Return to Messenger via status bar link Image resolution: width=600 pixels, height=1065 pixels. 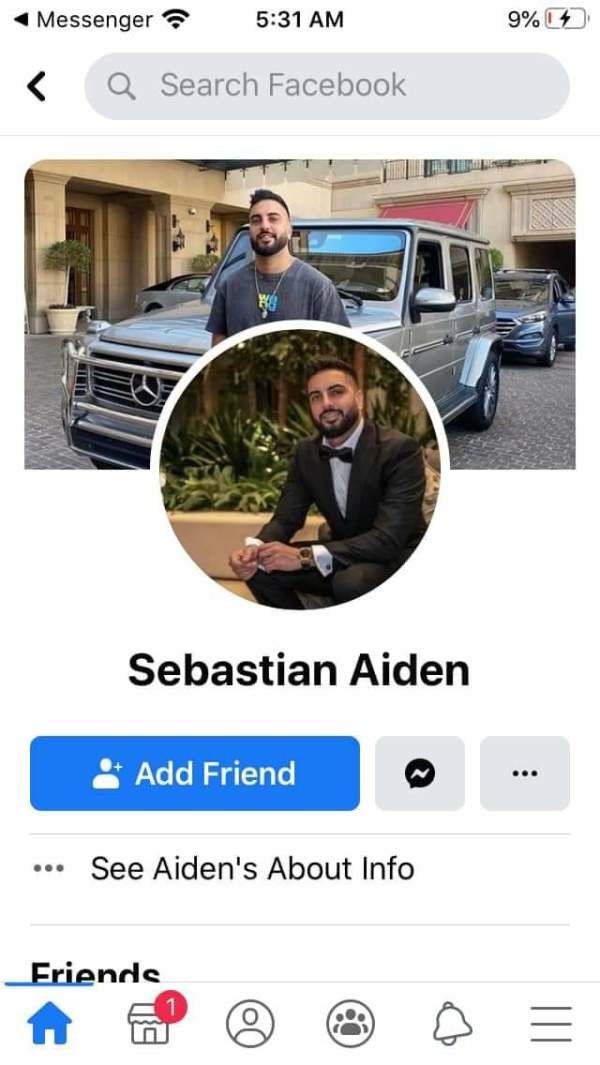(83, 20)
